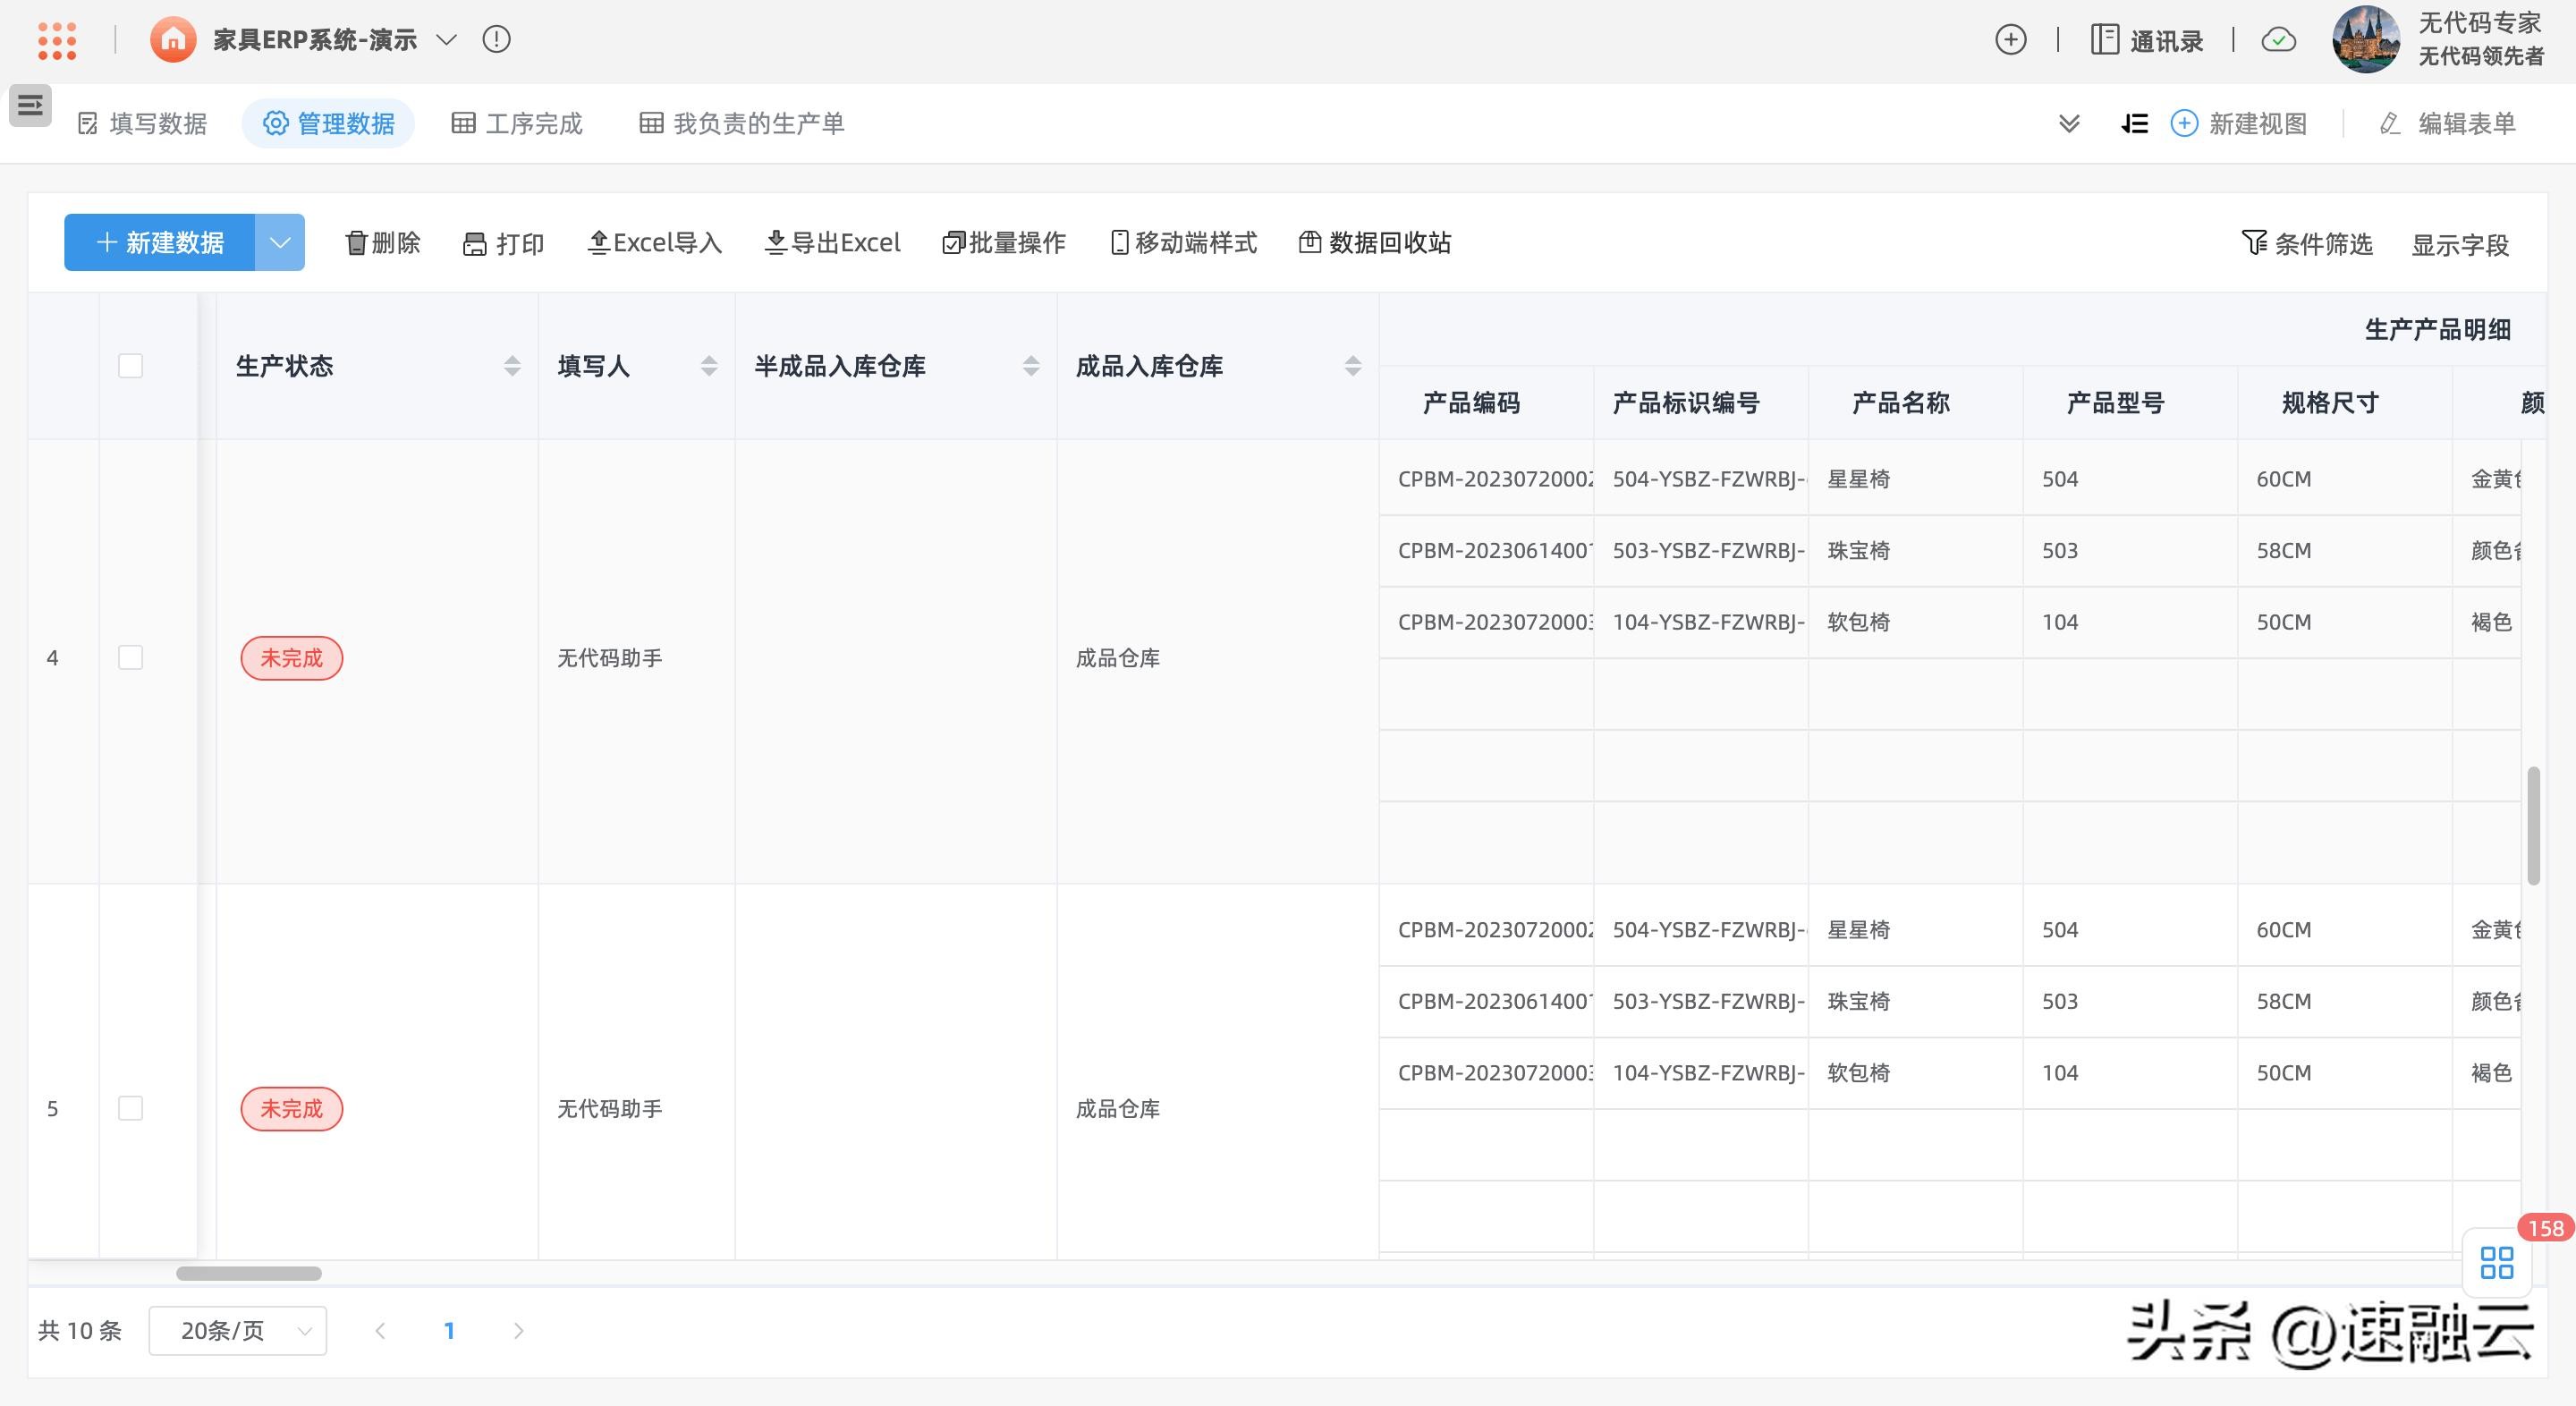This screenshot has height=1406, width=2576.
Task: Open the user avatar profile picture
Action: tap(2366, 40)
